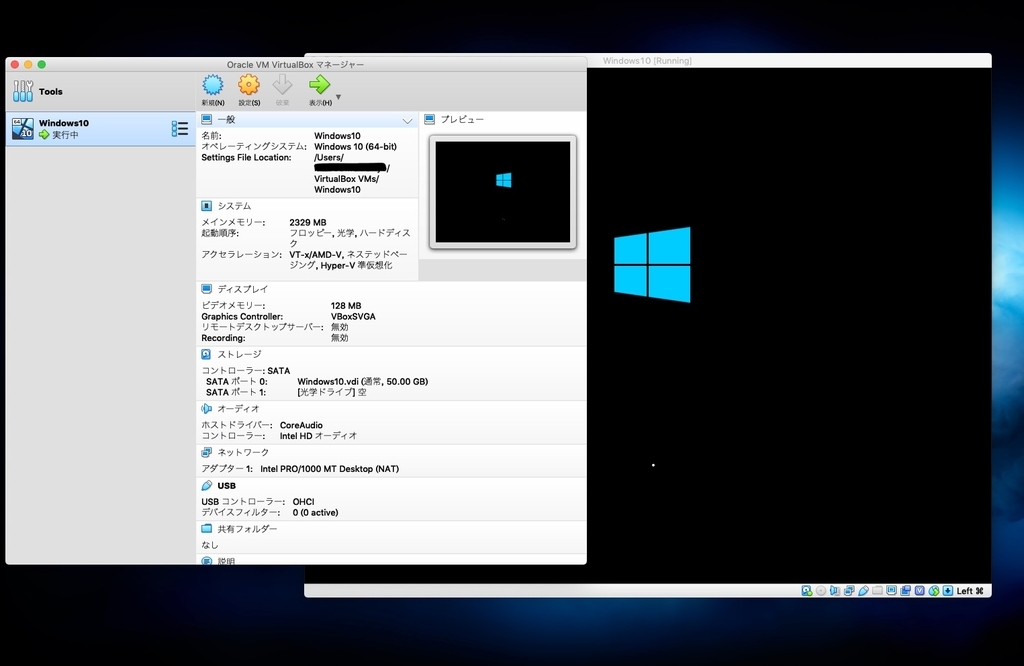The width and height of the screenshot is (1024, 666).
Task: Open the 一般 general settings header
Action: click(226, 119)
